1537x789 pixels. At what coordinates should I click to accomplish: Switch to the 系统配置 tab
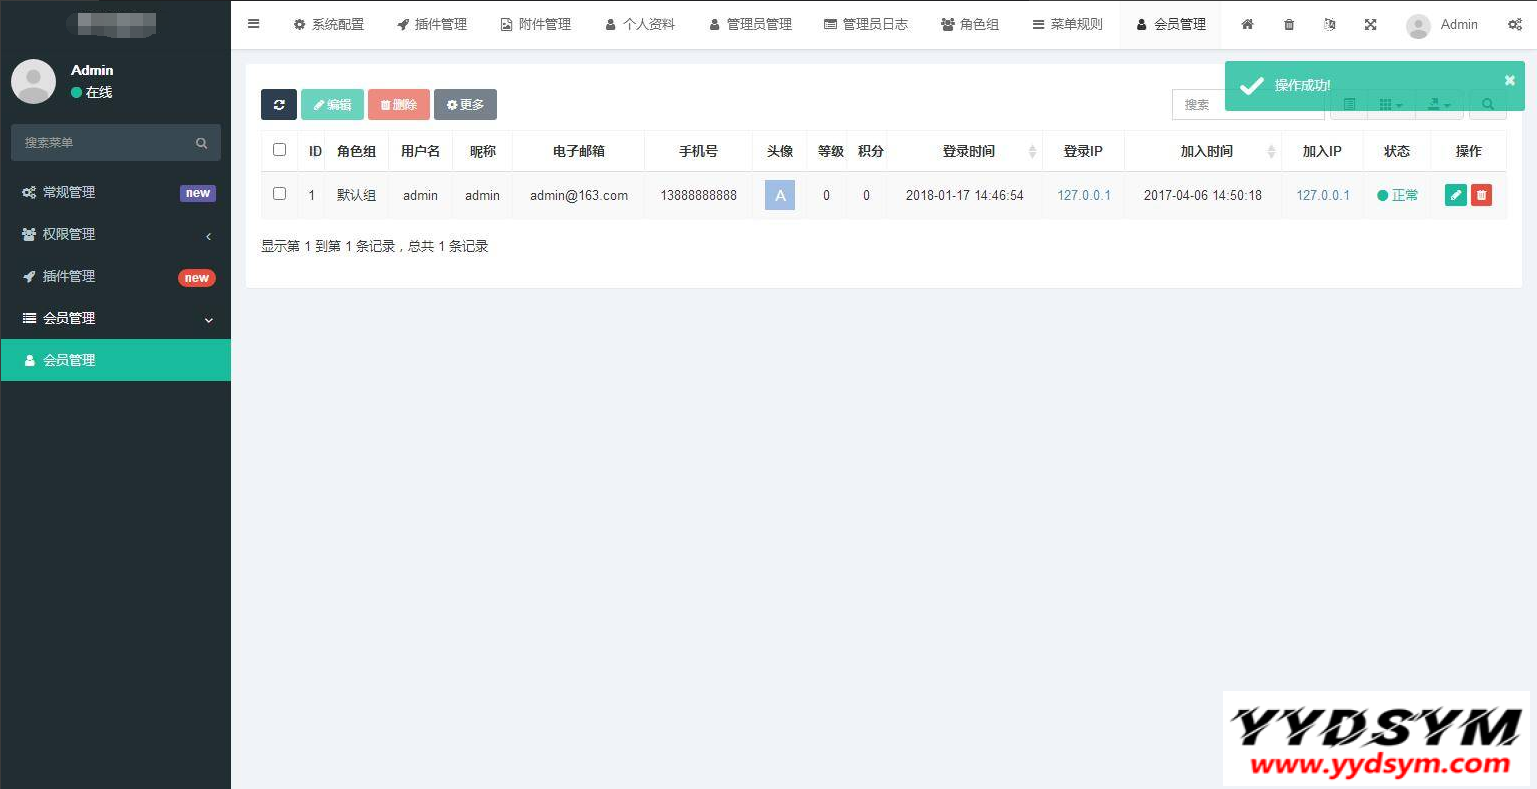[329, 25]
